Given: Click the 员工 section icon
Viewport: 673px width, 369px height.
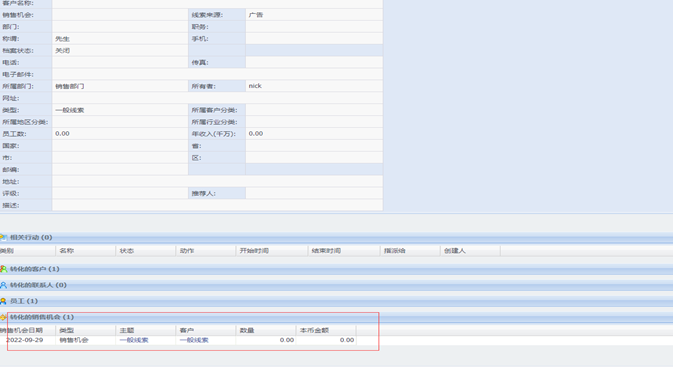Looking at the screenshot, I should point(3,301).
